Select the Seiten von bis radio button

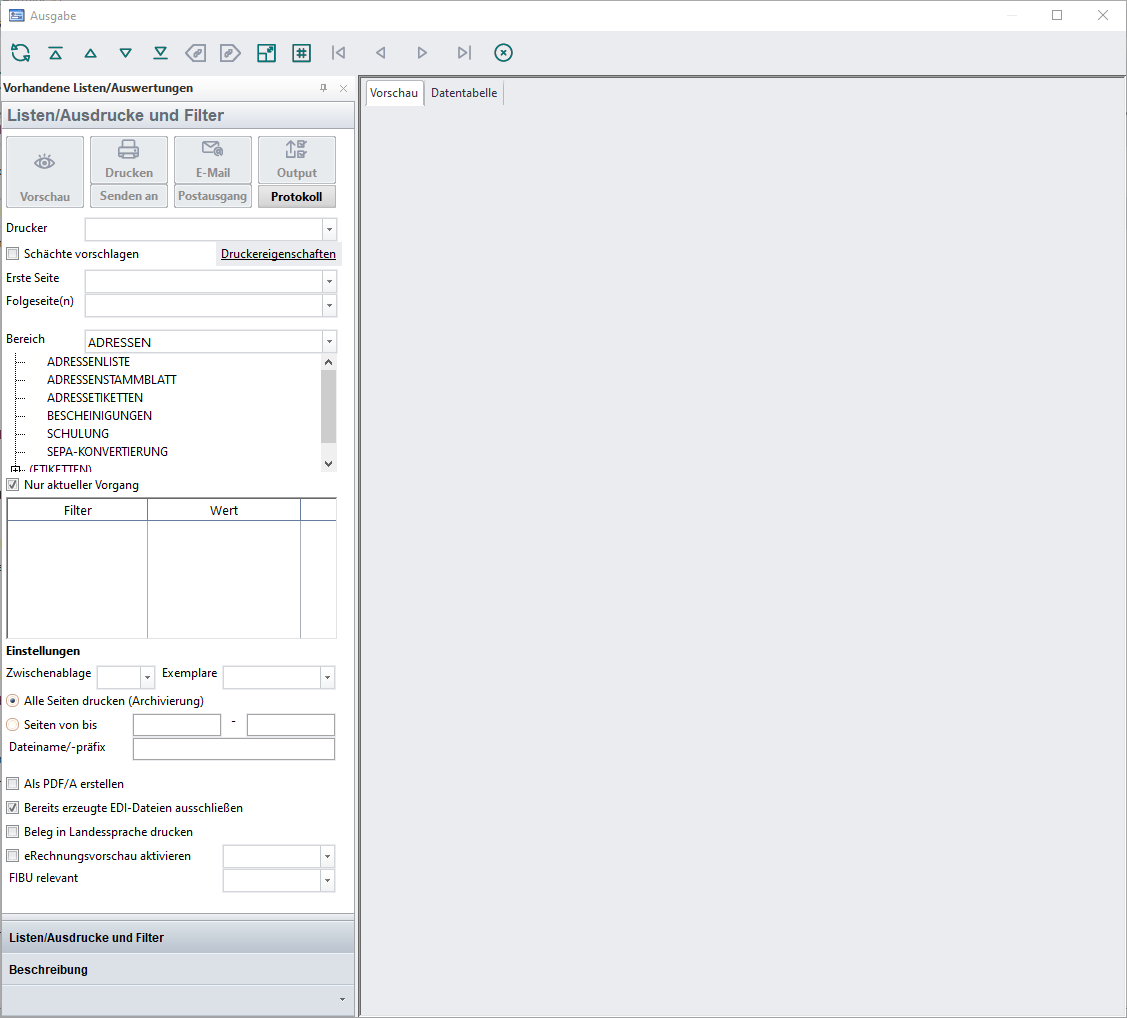[x=13, y=725]
